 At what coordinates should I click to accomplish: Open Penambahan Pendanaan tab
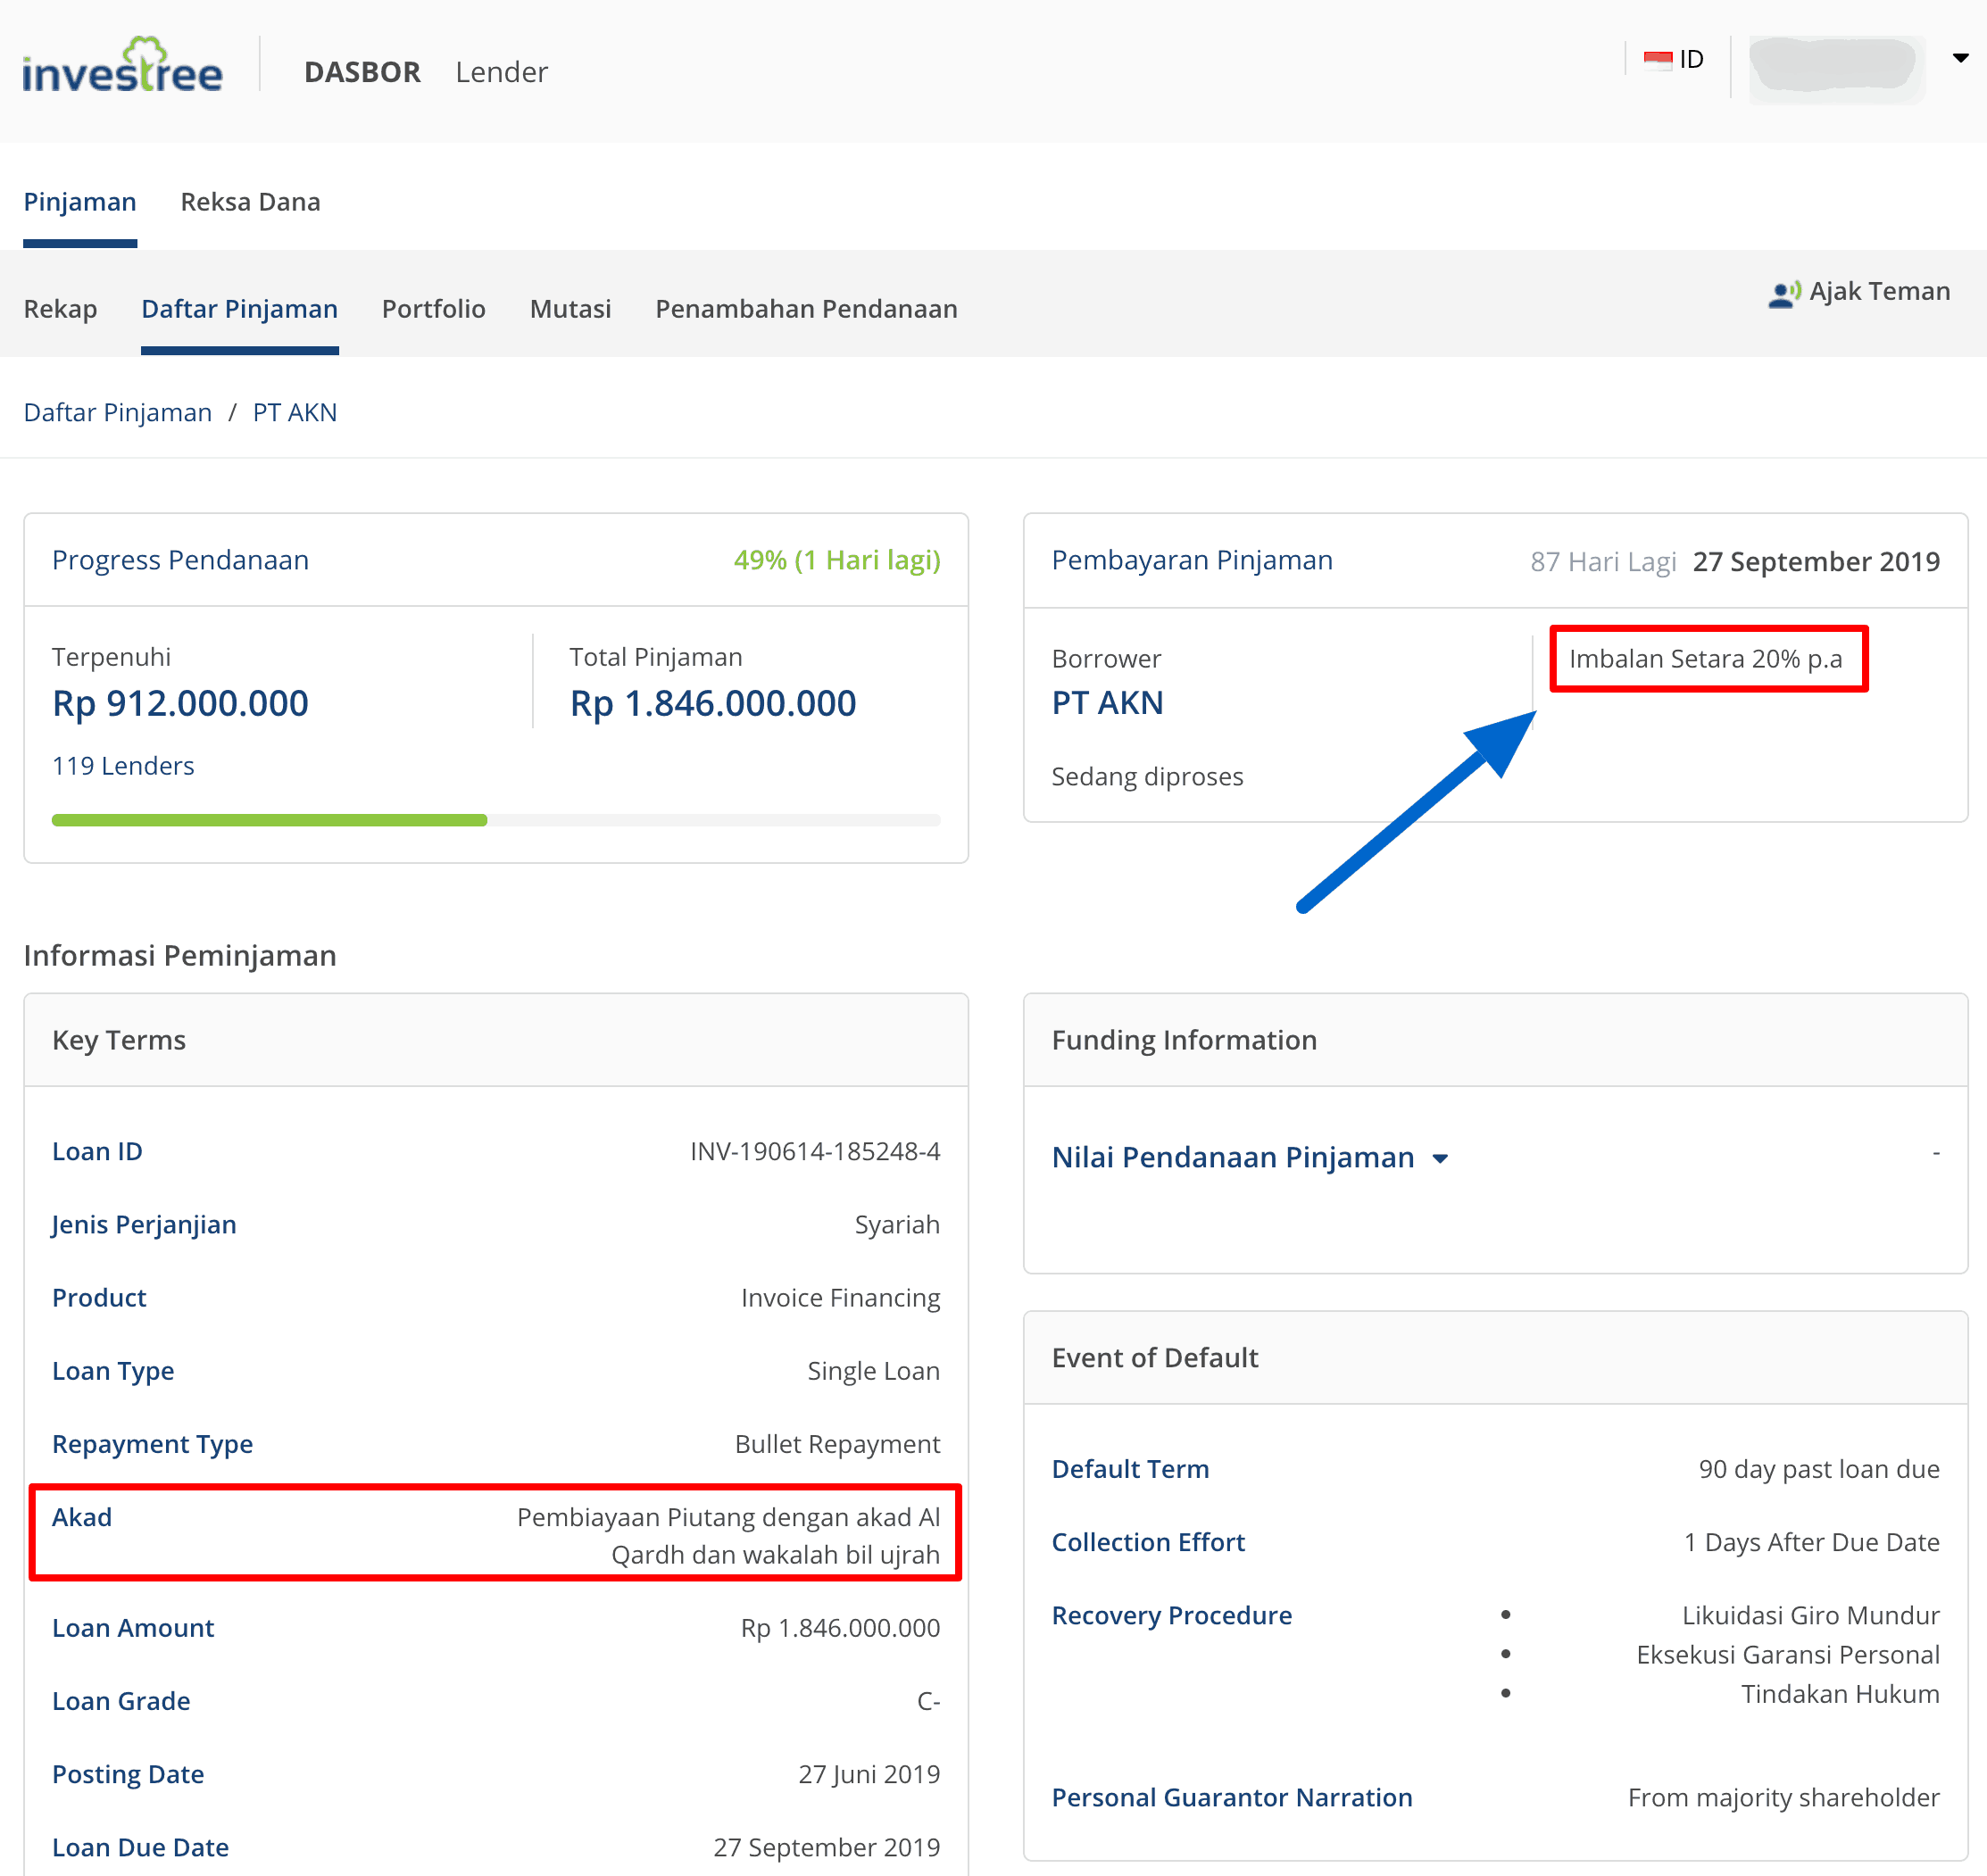805,309
